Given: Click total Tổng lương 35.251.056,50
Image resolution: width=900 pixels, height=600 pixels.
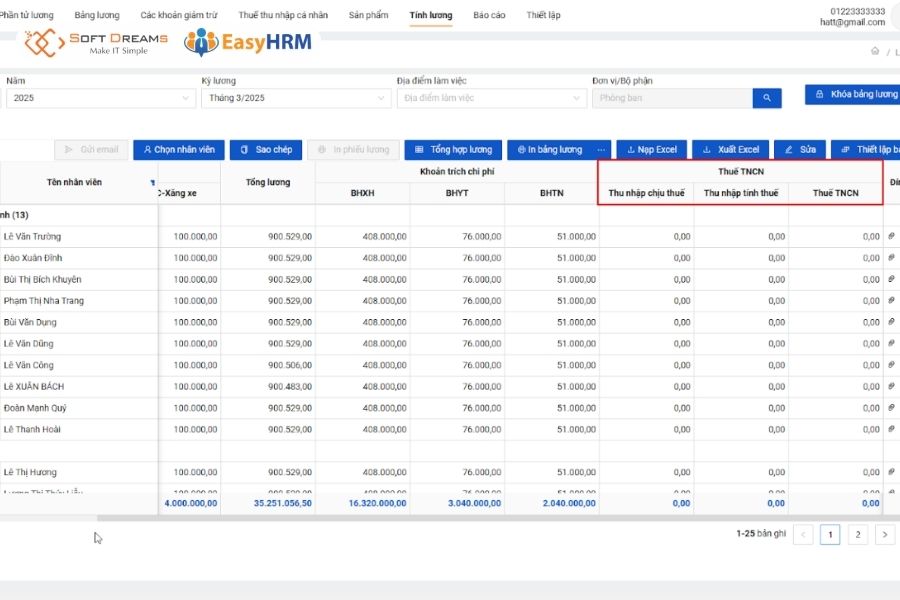Looking at the screenshot, I should tap(283, 504).
